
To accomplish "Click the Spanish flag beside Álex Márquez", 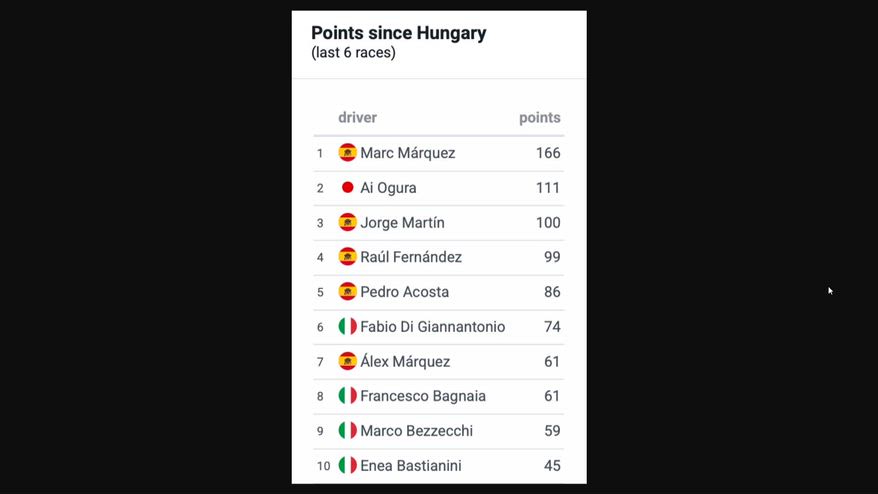I will 347,361.
